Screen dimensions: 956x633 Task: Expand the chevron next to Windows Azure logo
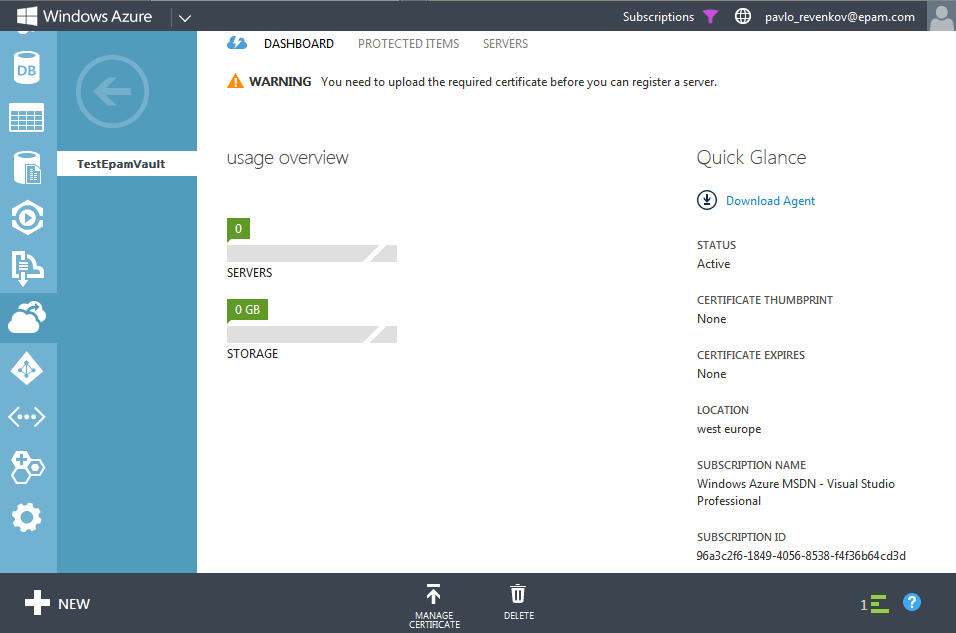tap(185, 16)
